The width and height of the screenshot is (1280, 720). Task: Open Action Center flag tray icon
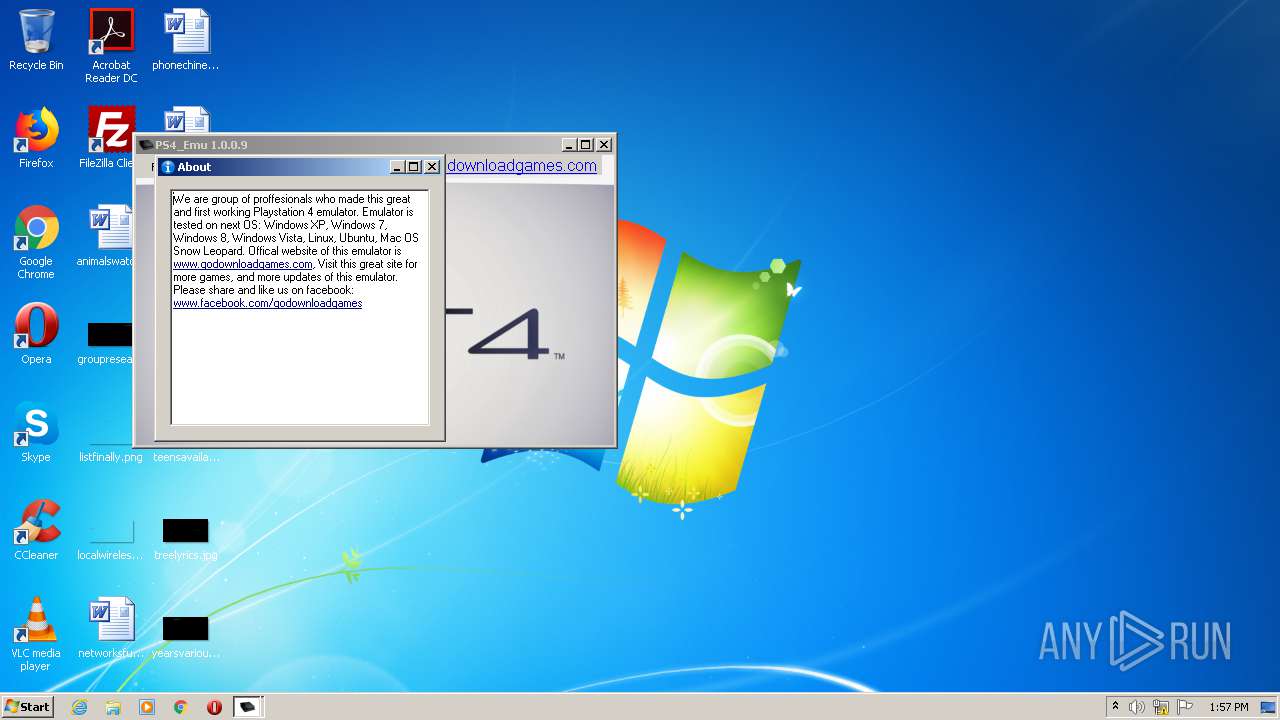click(1185, 707)
